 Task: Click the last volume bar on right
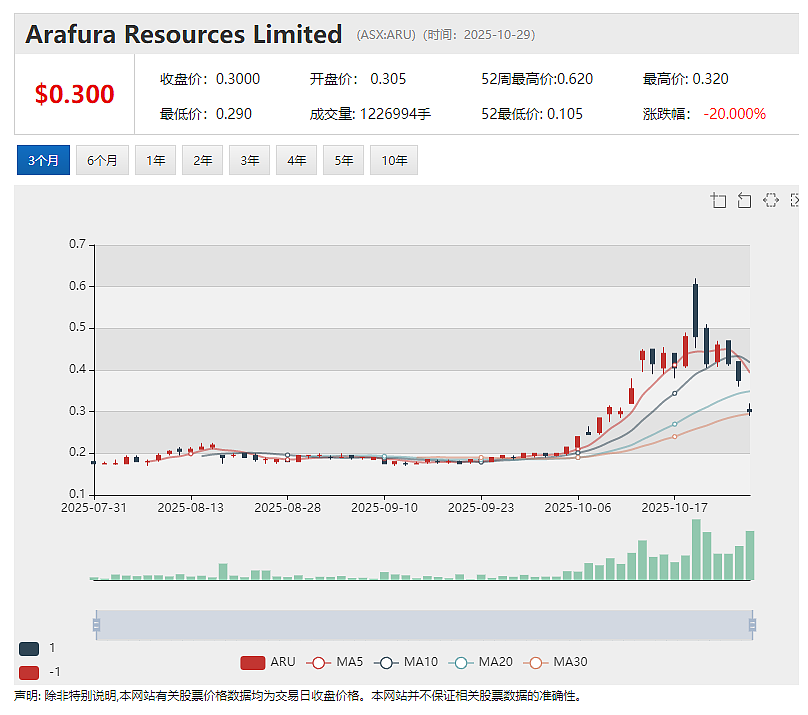(x=750, y=555)
